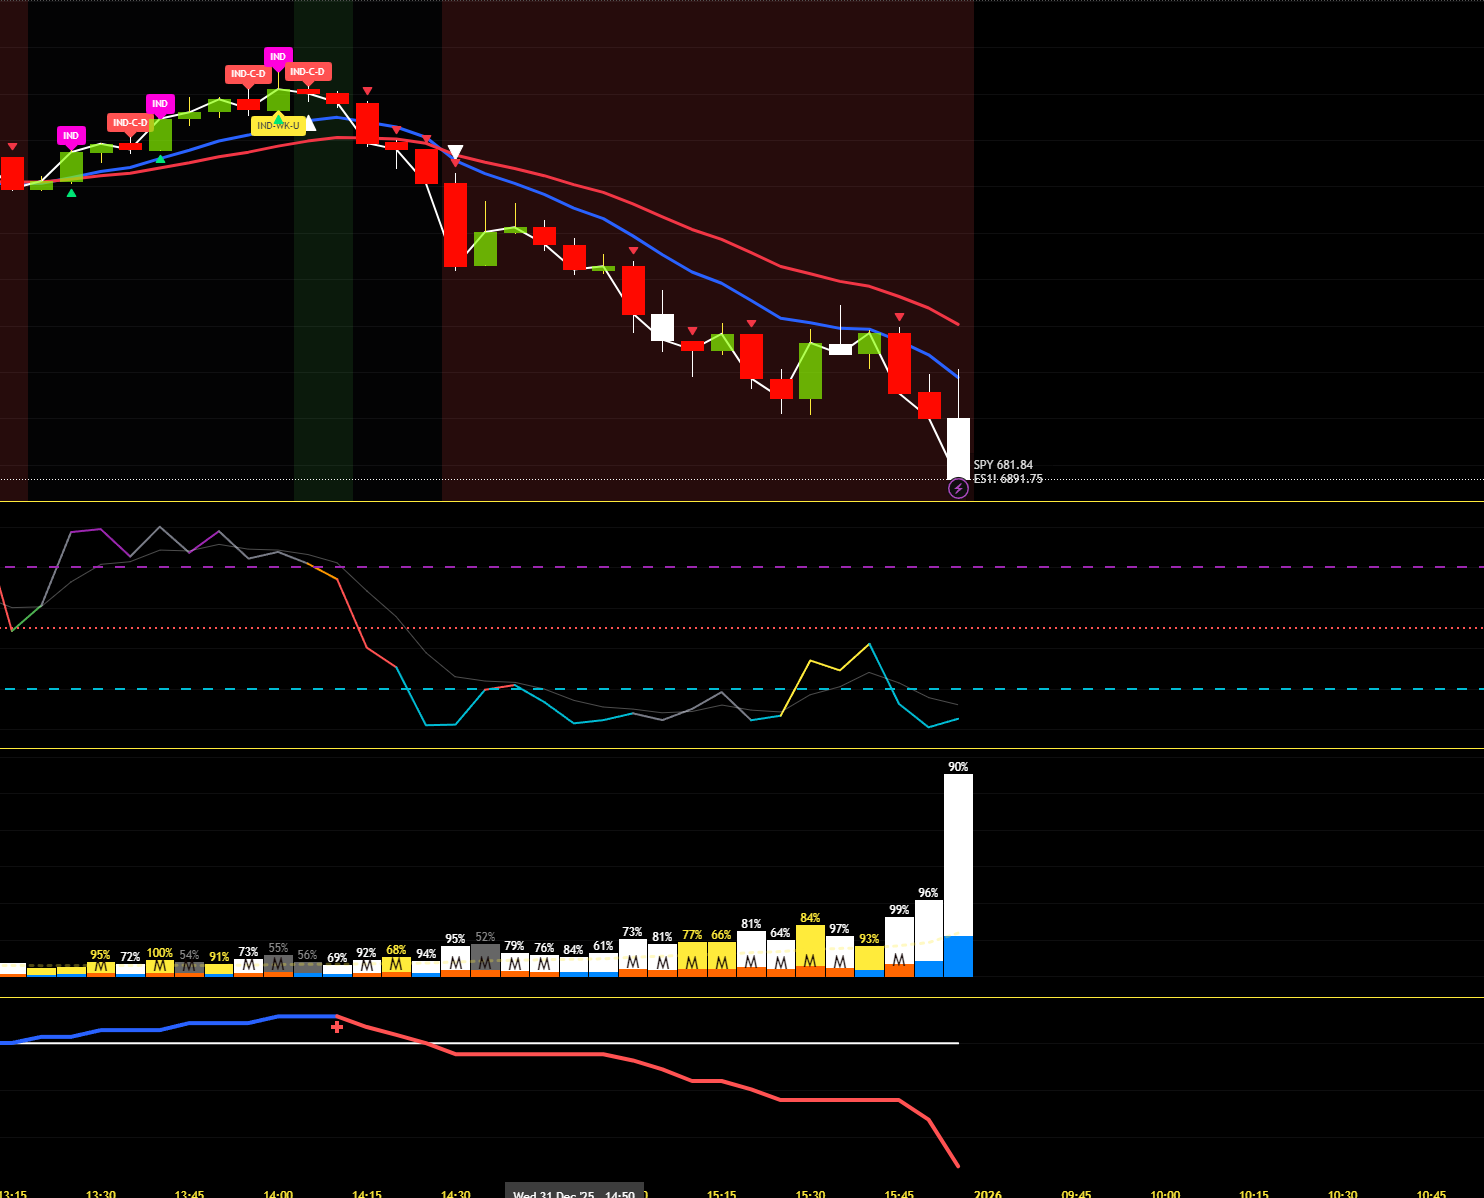This screenshot has width=1484, height=1198.
Task: Select the yellow 100% volume bar
Action: point(160,967)
